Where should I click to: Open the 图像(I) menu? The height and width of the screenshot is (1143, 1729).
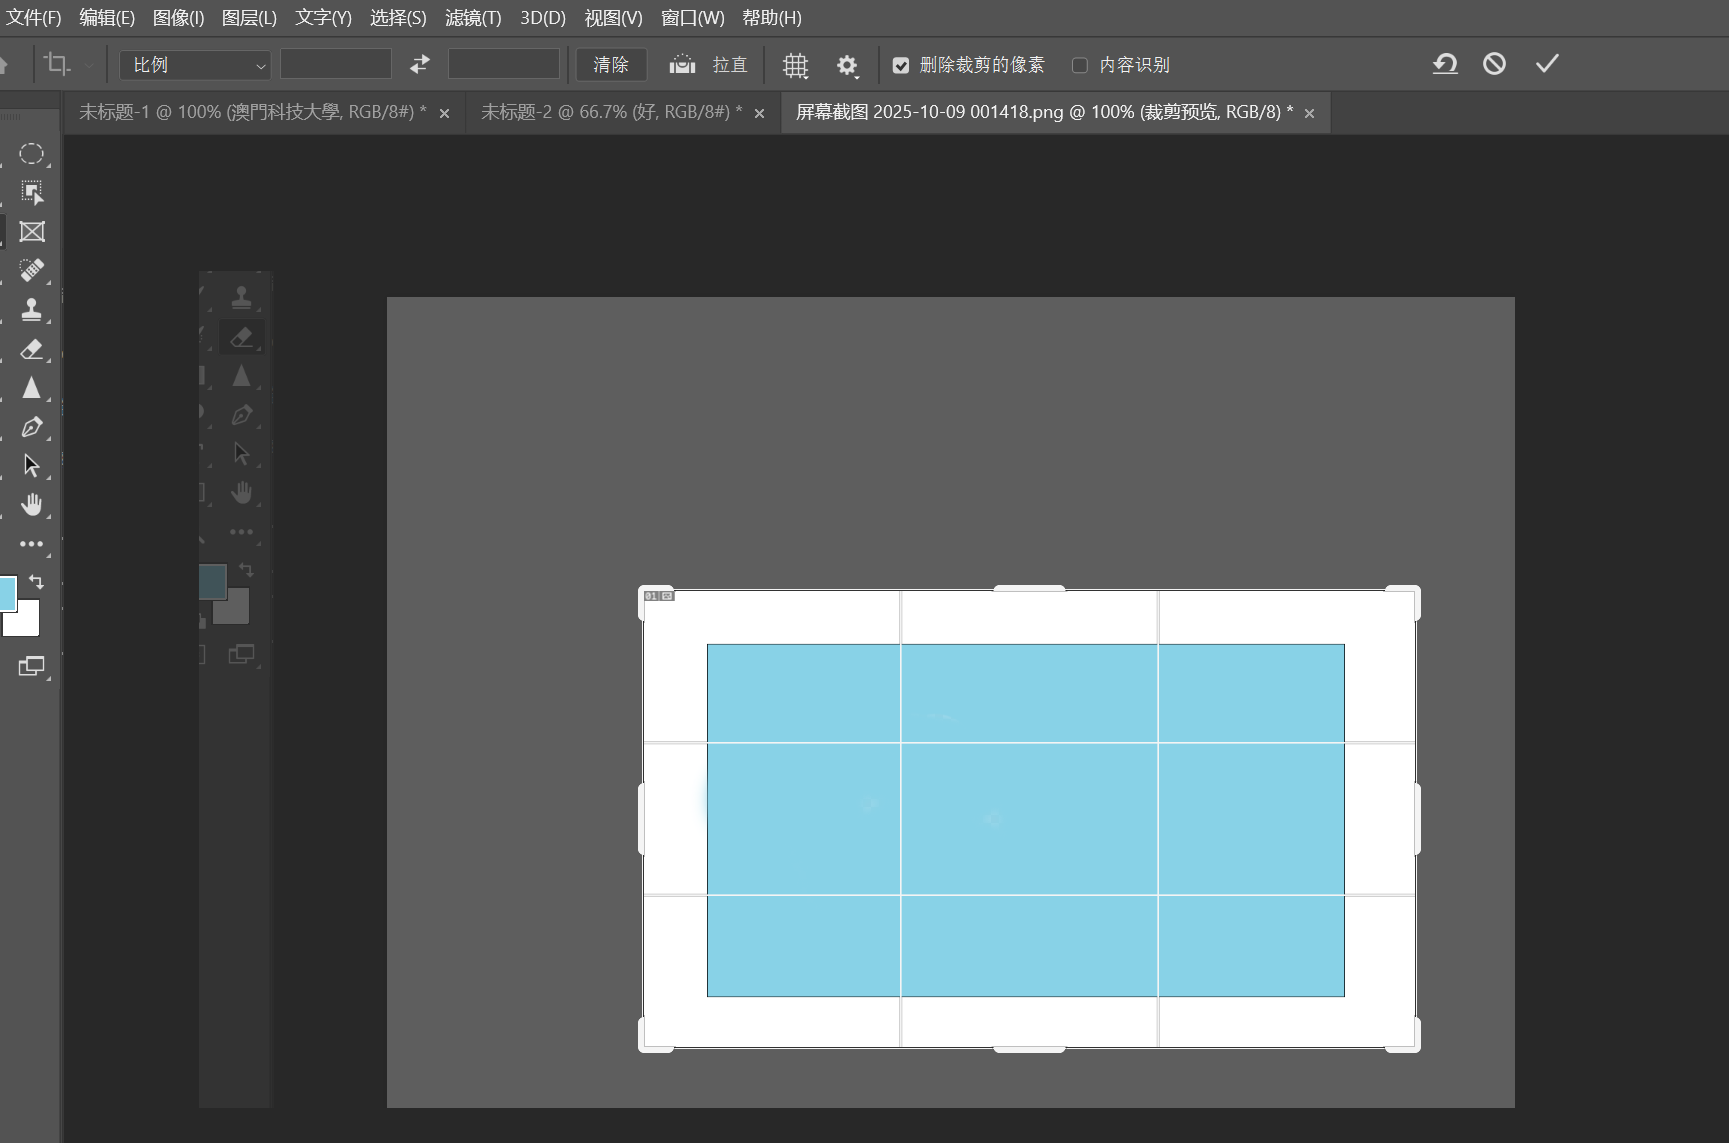(178, 18)
